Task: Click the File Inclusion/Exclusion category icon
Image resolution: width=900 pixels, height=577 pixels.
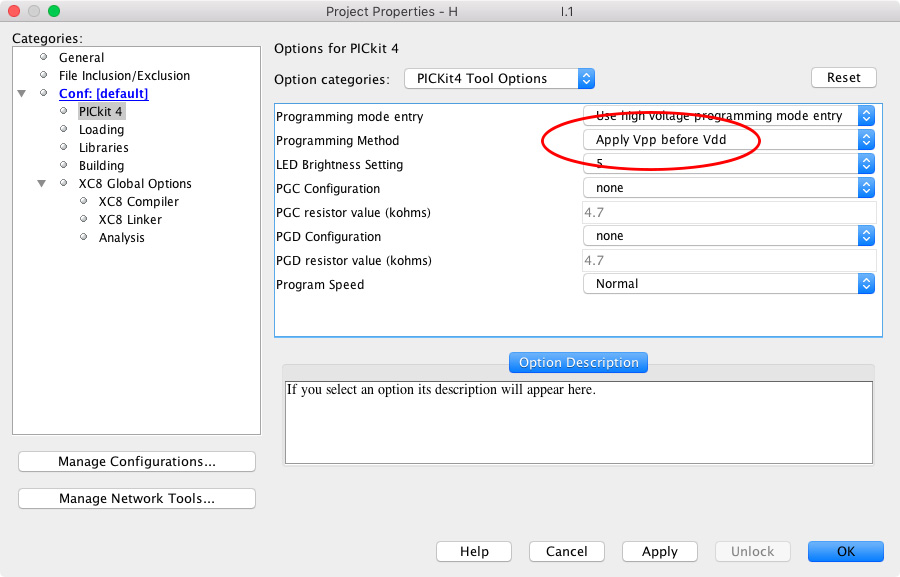Action: pos(44,75)
